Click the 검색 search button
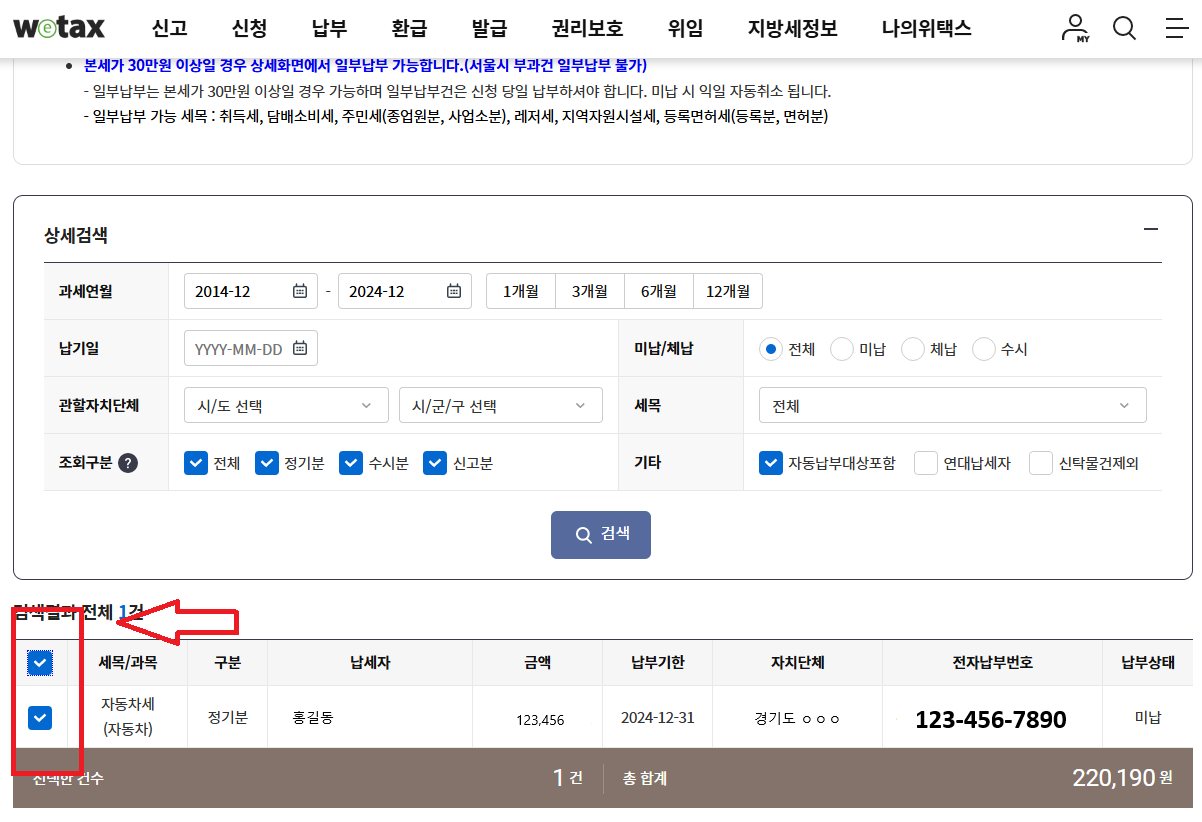1202x822 pixels. (600, 534)
